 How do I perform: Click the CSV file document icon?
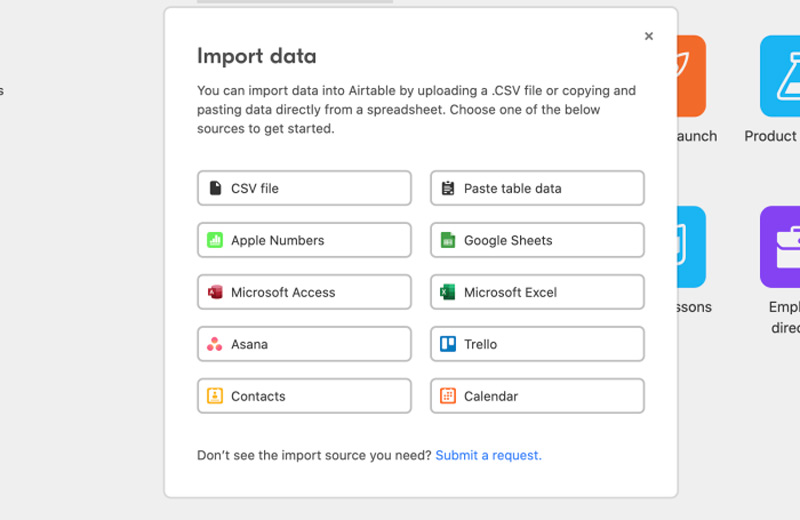point(215,188)
